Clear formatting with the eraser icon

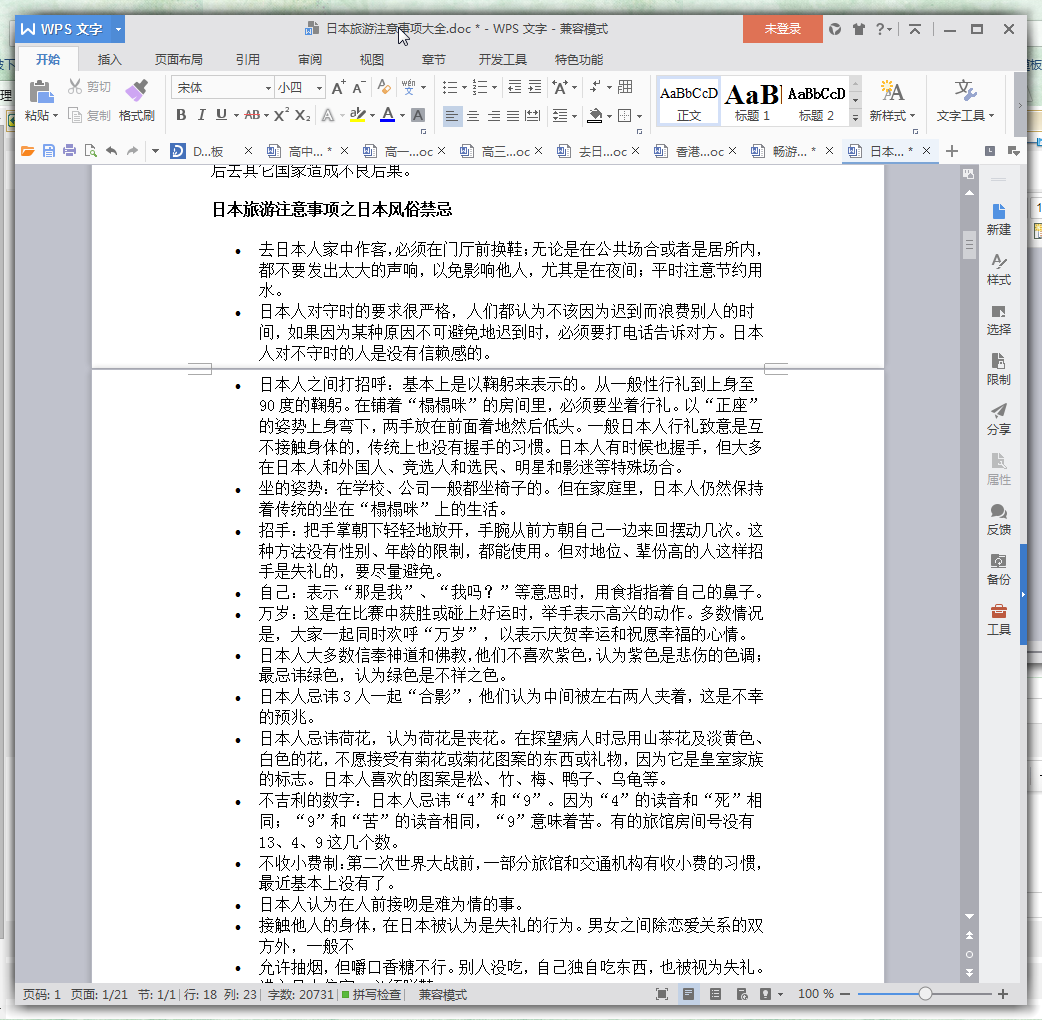coord(383,87)
